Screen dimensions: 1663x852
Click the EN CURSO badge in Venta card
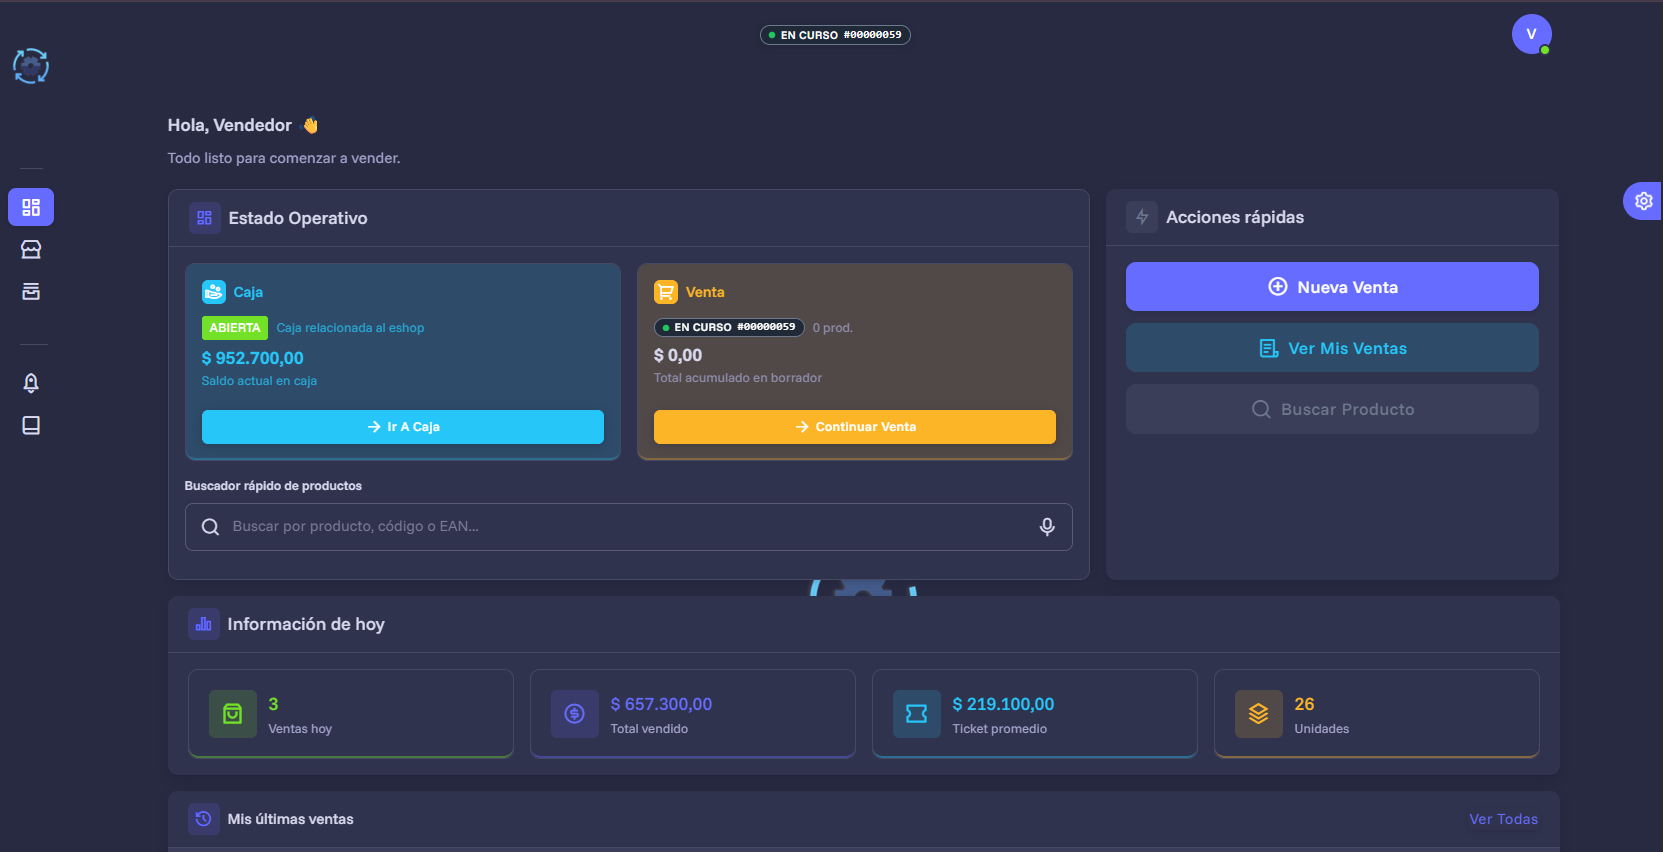point(729,327)
